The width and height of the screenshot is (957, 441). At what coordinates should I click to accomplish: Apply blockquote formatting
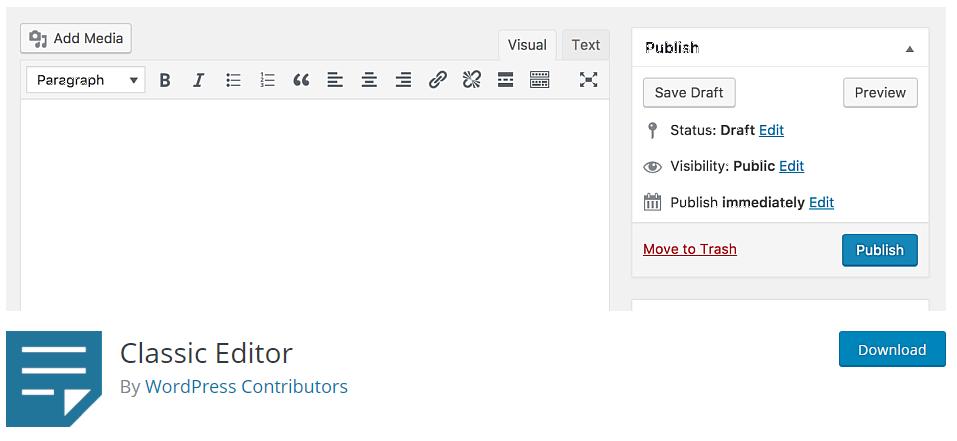pyautogui.click(x=301, y=80)
